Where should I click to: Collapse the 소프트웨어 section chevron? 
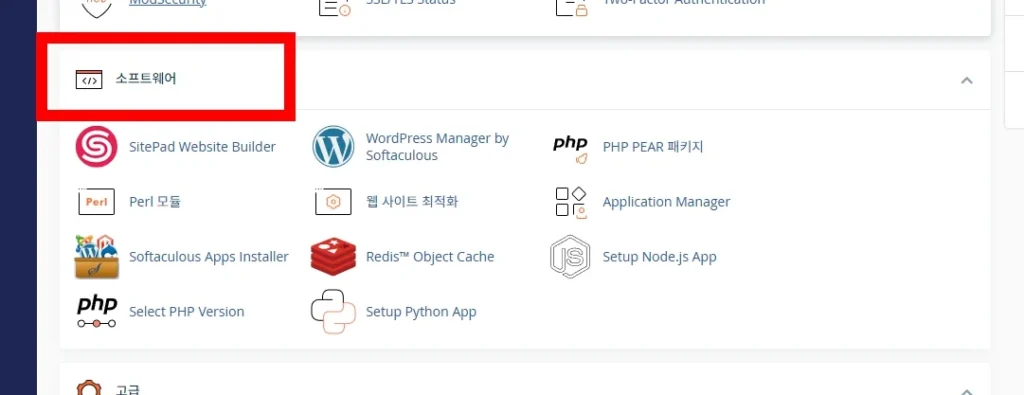click(x=967, y=80)
